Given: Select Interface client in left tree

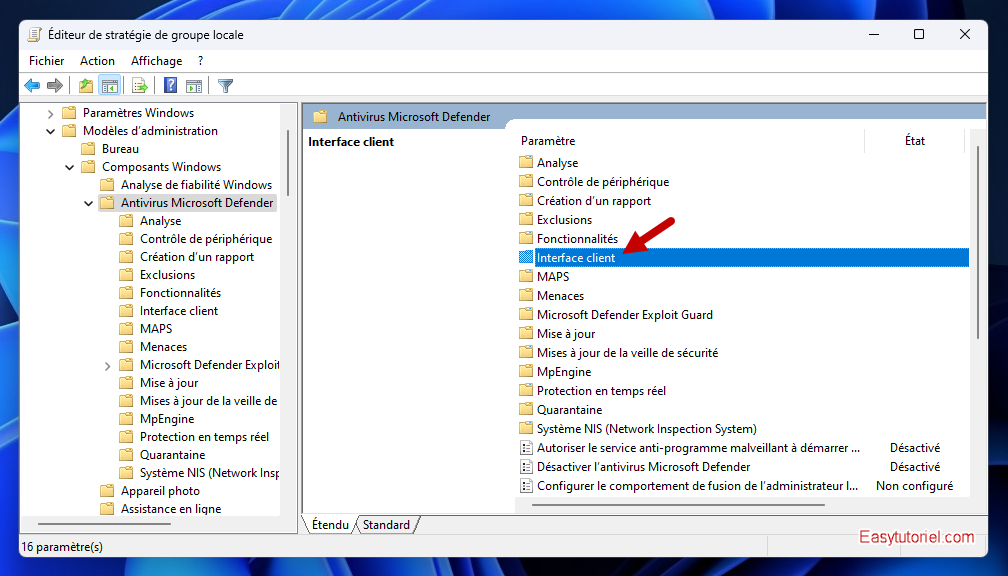Looking at the screenshot, I should coord(179,310).
